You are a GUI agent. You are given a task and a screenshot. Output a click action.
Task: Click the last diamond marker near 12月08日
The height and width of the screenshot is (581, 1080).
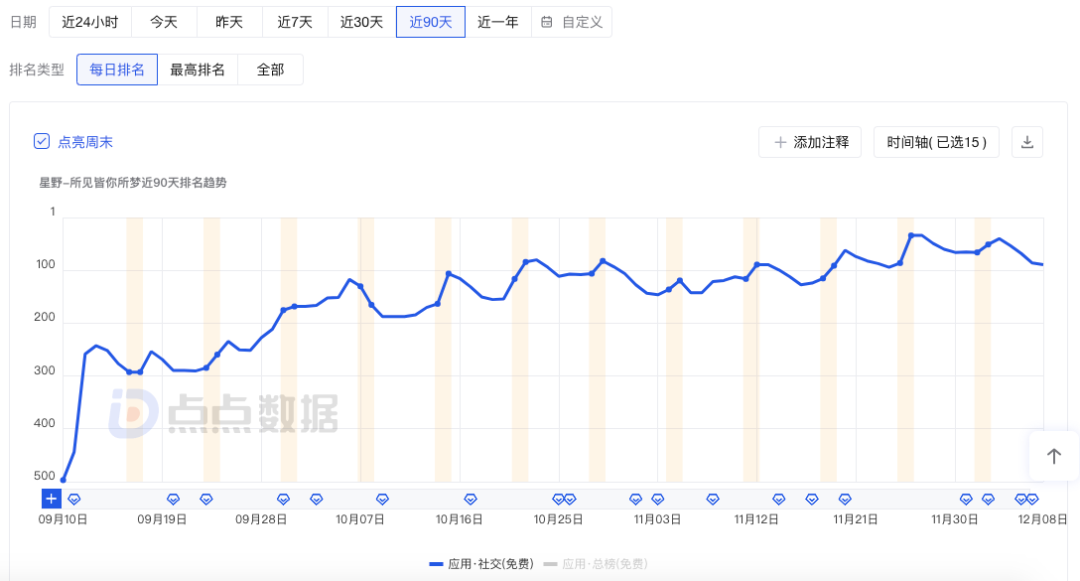pyautogui.click(x=1032, y=498)
